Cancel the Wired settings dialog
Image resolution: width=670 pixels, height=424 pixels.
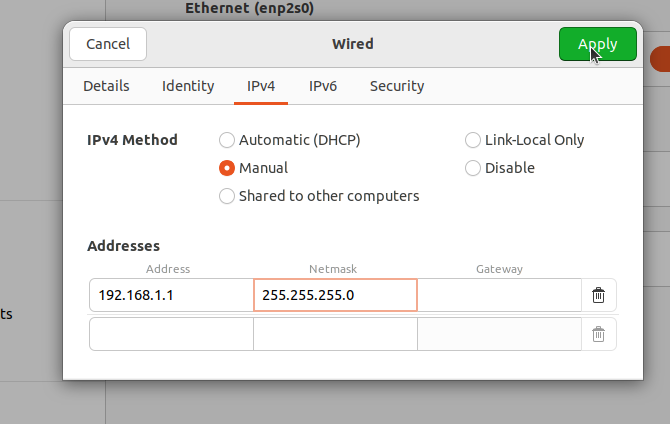[x=108, y=44]
